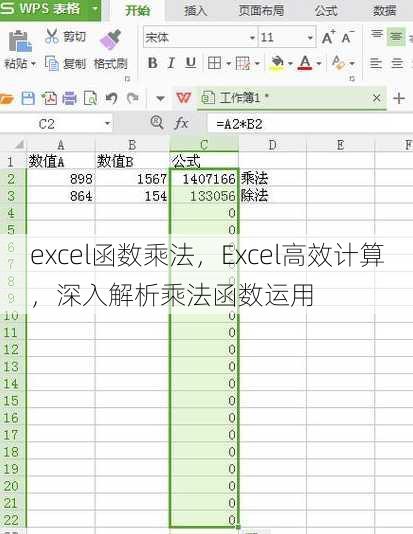Click the 公式 header cell
This screenshot has height=534, width=413.
(204, 161)
